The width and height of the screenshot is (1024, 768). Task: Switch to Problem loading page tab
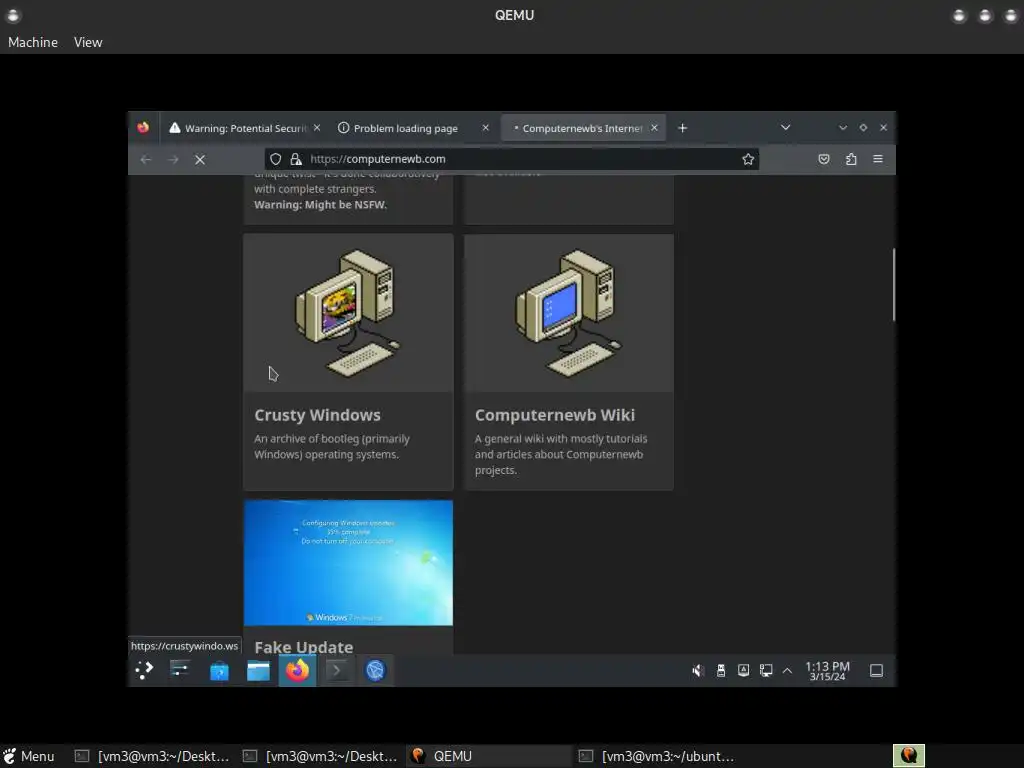point(413,128)
